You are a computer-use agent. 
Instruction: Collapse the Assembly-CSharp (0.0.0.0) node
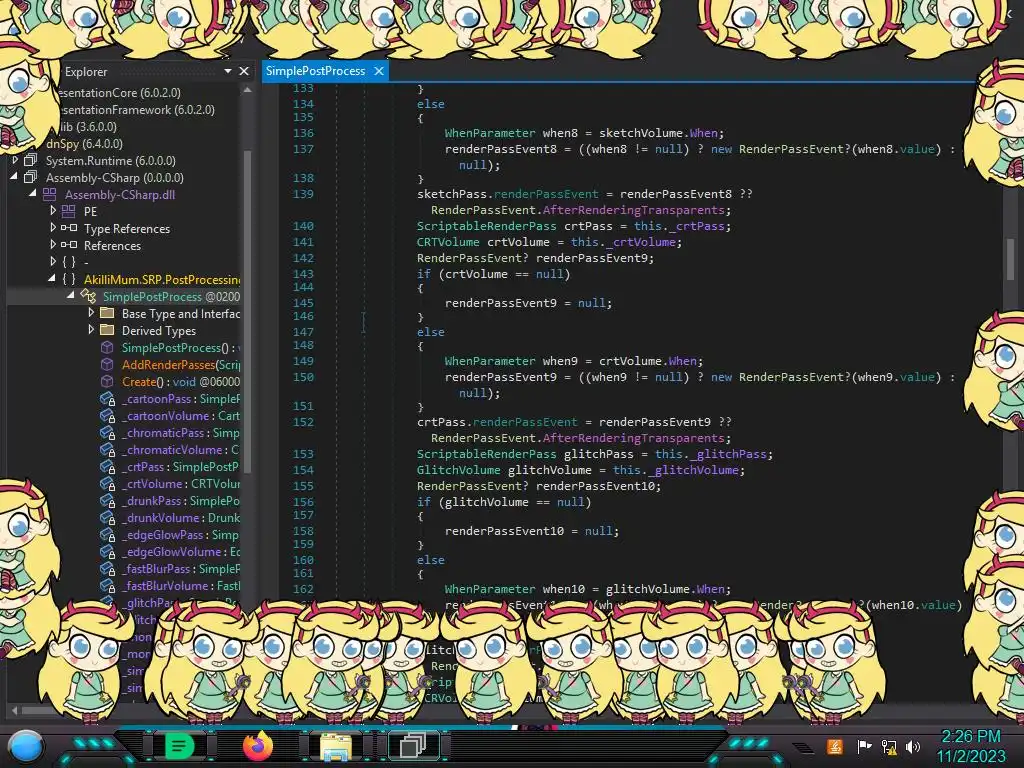coord(14,177)
